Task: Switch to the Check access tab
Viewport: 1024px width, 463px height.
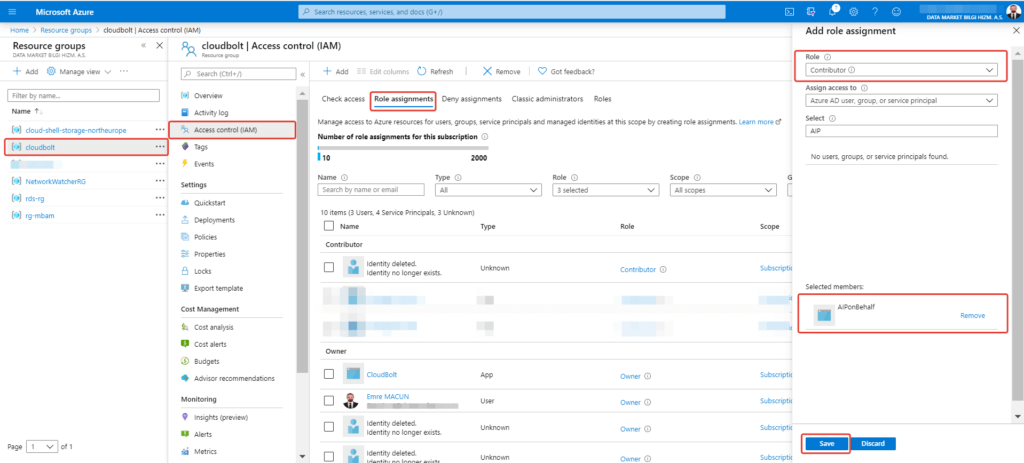Action: pyautogui.click(x=343, y=99)
